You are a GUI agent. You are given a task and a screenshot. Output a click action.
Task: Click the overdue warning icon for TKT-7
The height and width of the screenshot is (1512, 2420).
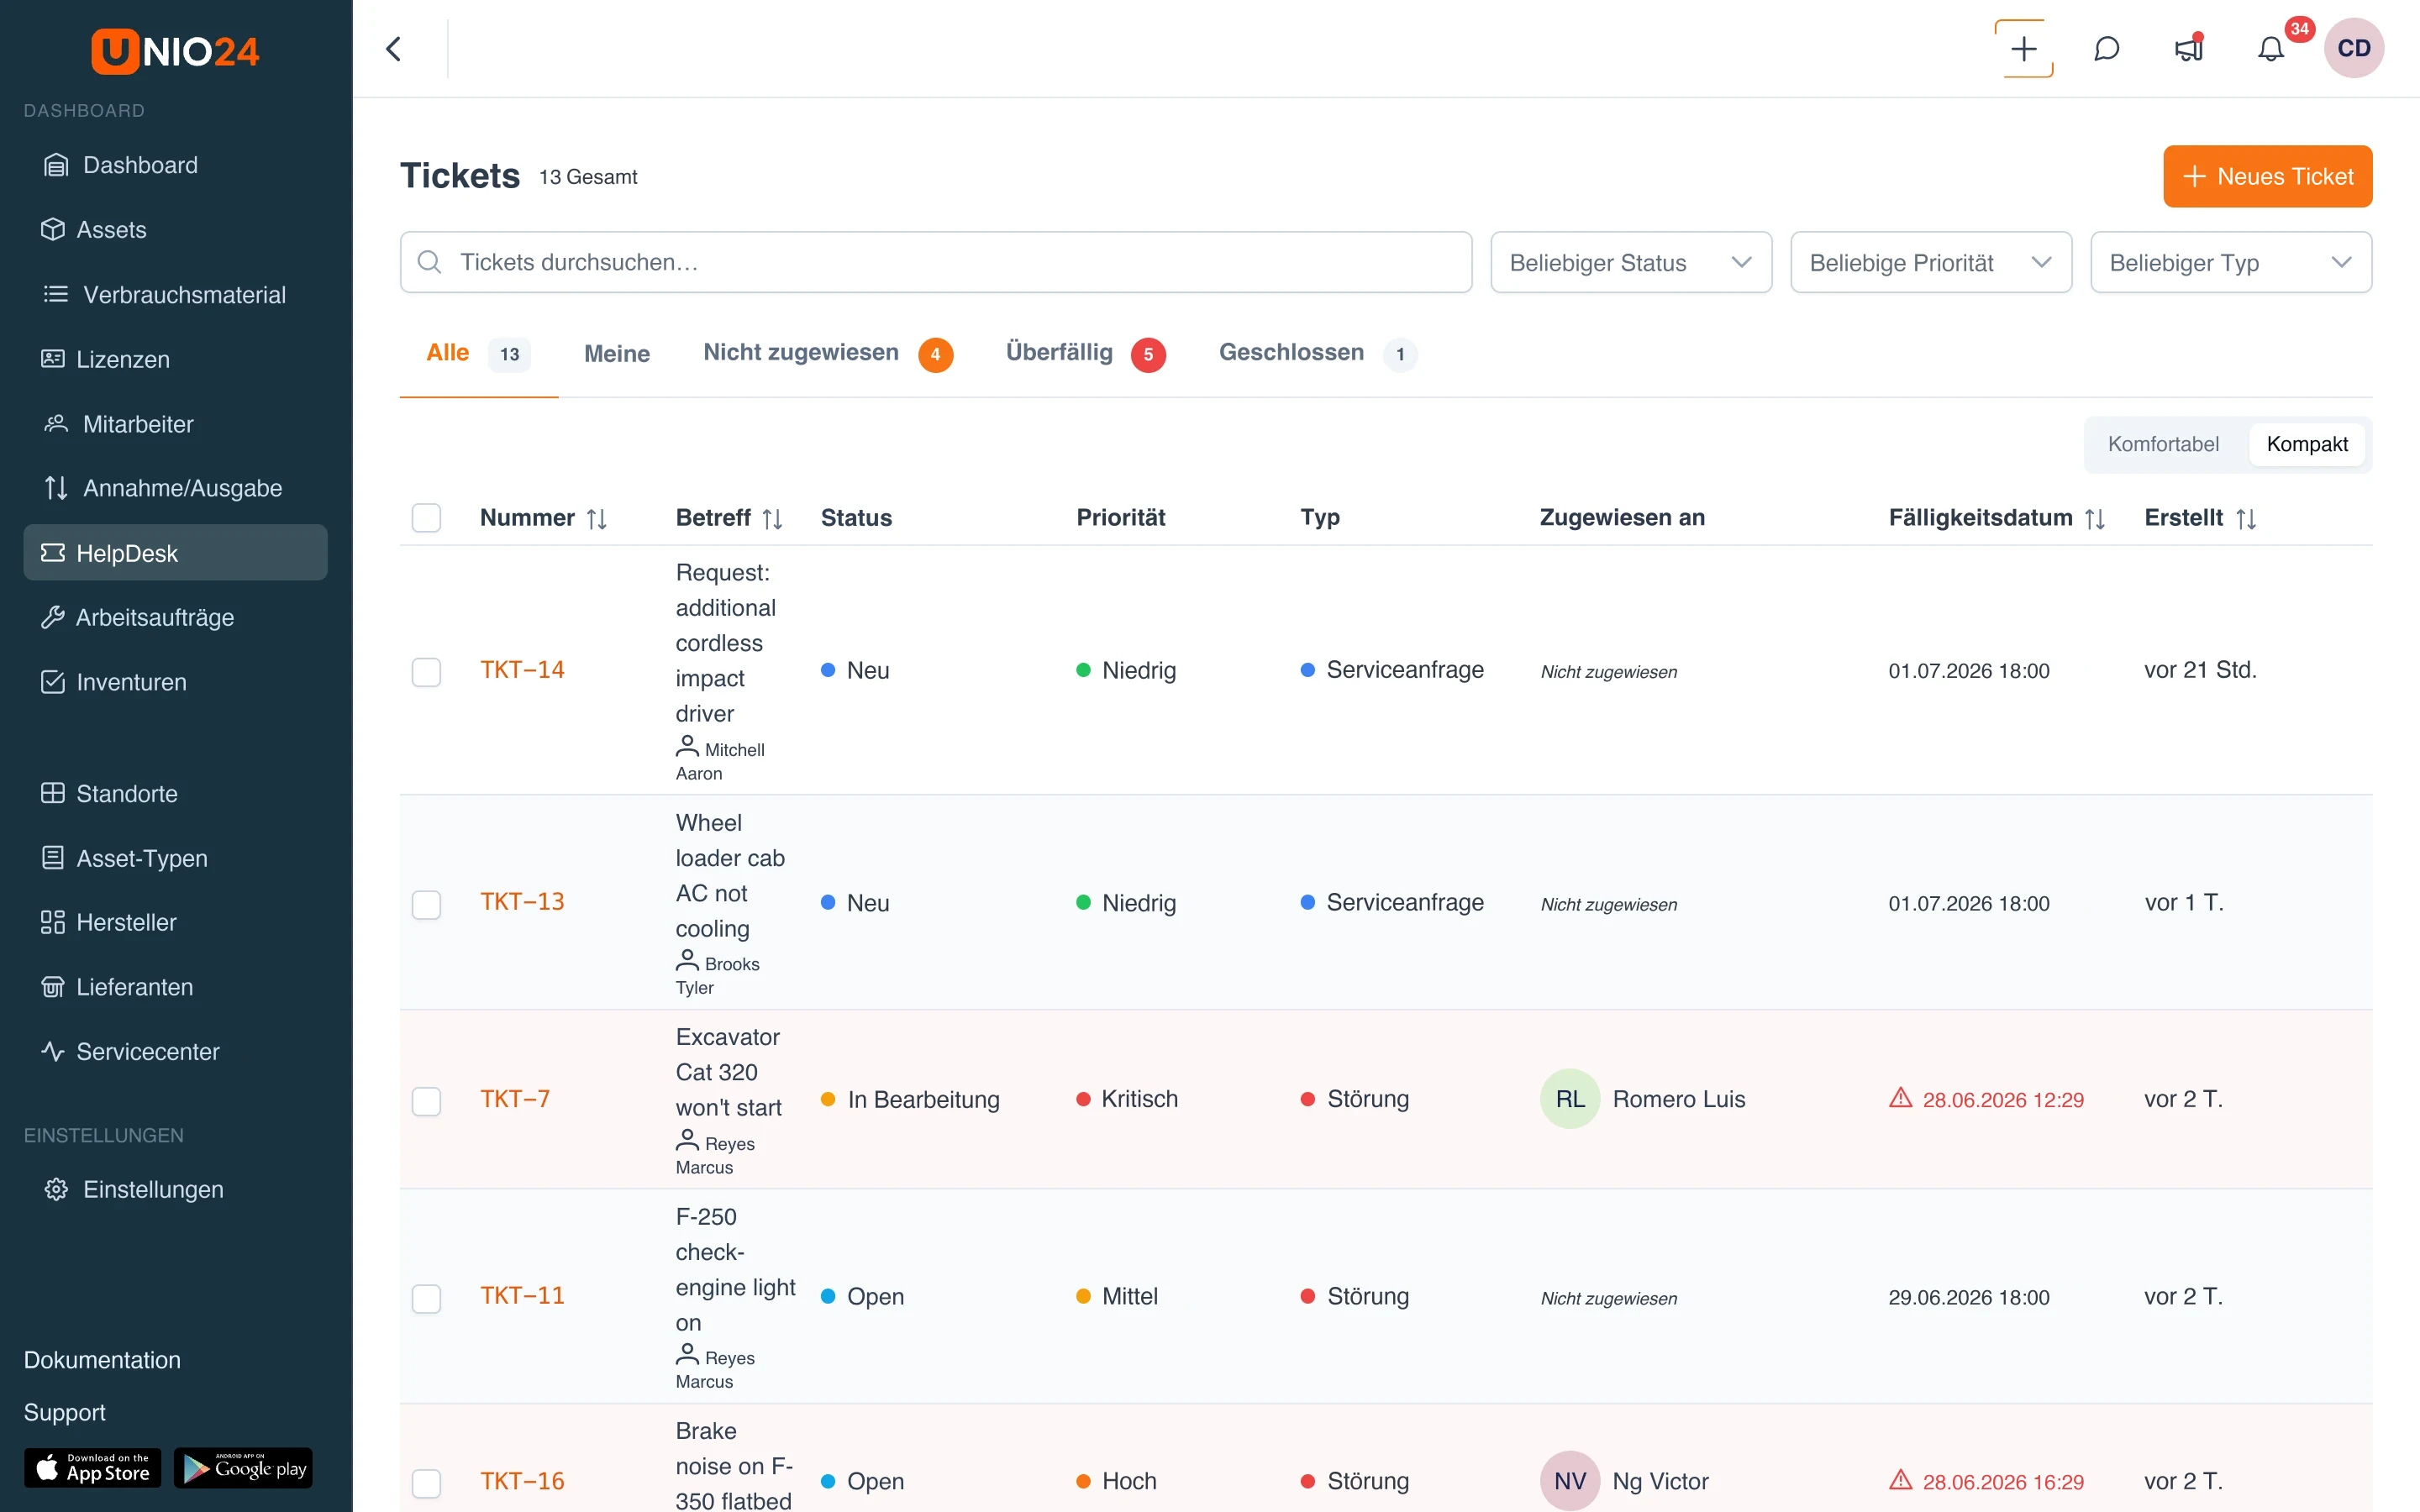(x=1900, y=1098)
